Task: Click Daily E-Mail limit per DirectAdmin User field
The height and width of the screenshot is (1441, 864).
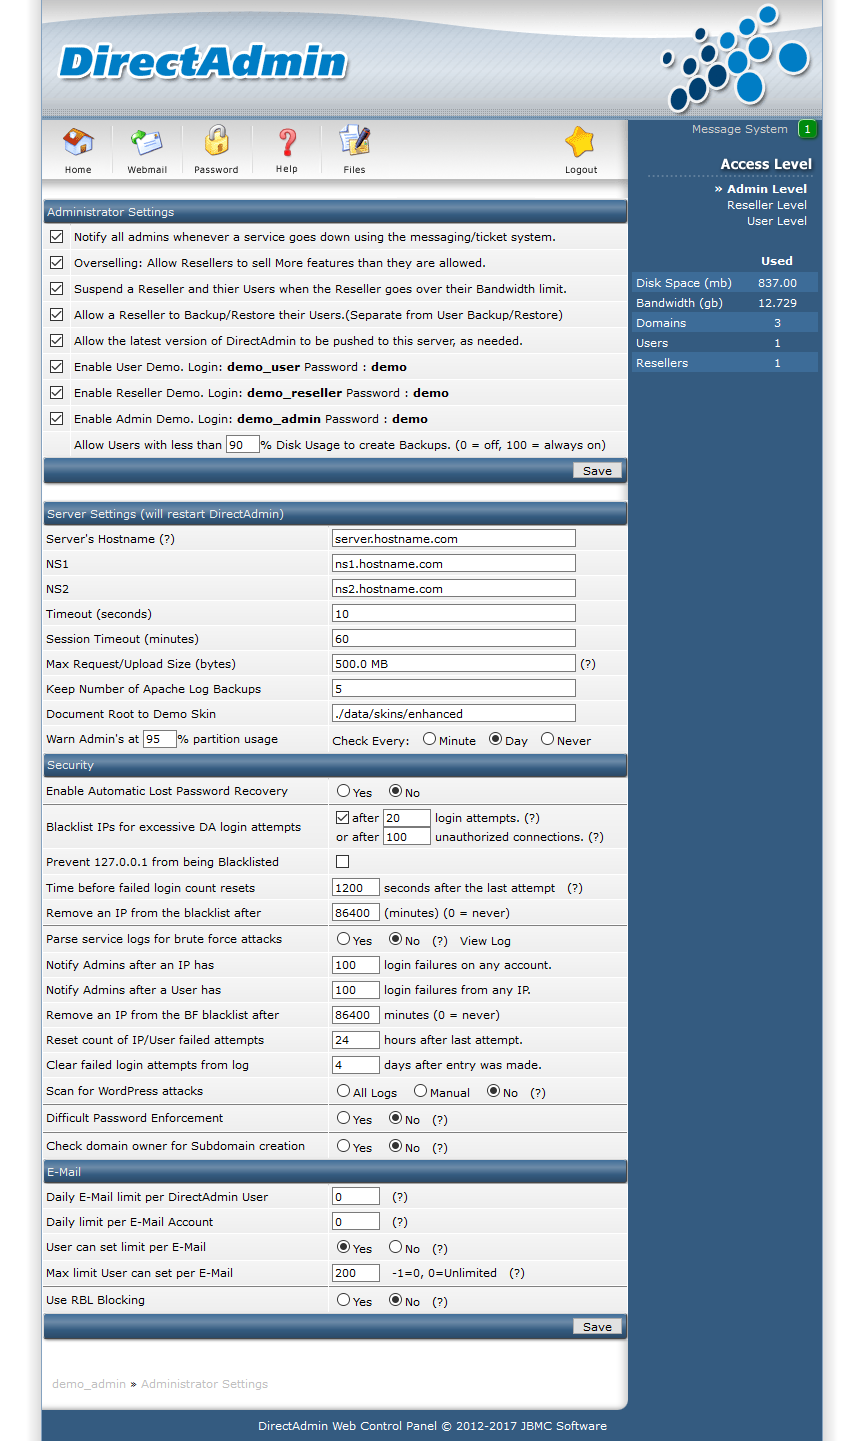Action: click(356, 1196)
